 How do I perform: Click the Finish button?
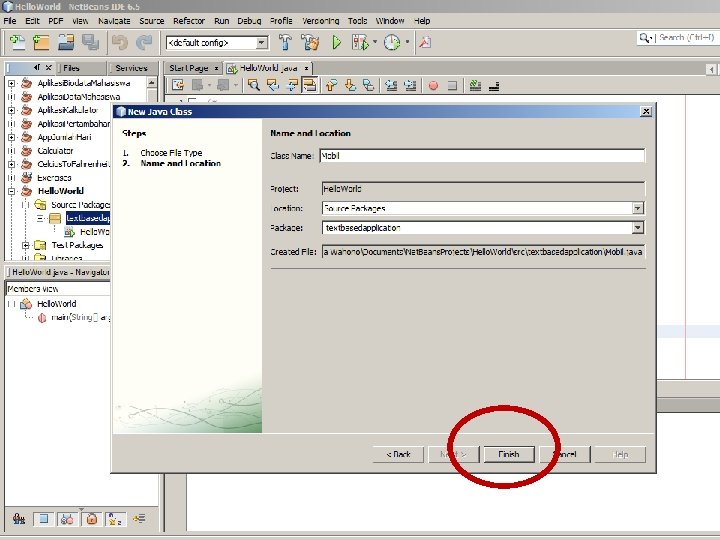click(509, 454)
